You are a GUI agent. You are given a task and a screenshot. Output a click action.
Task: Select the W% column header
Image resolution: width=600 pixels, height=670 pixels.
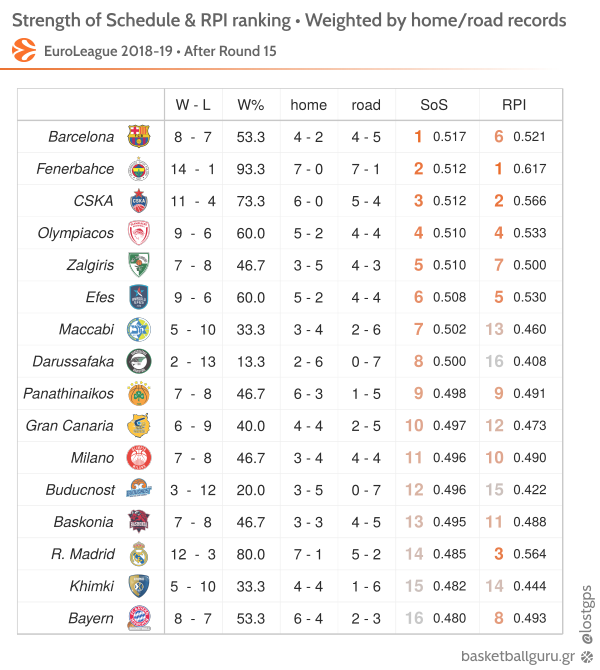[251, 105]
